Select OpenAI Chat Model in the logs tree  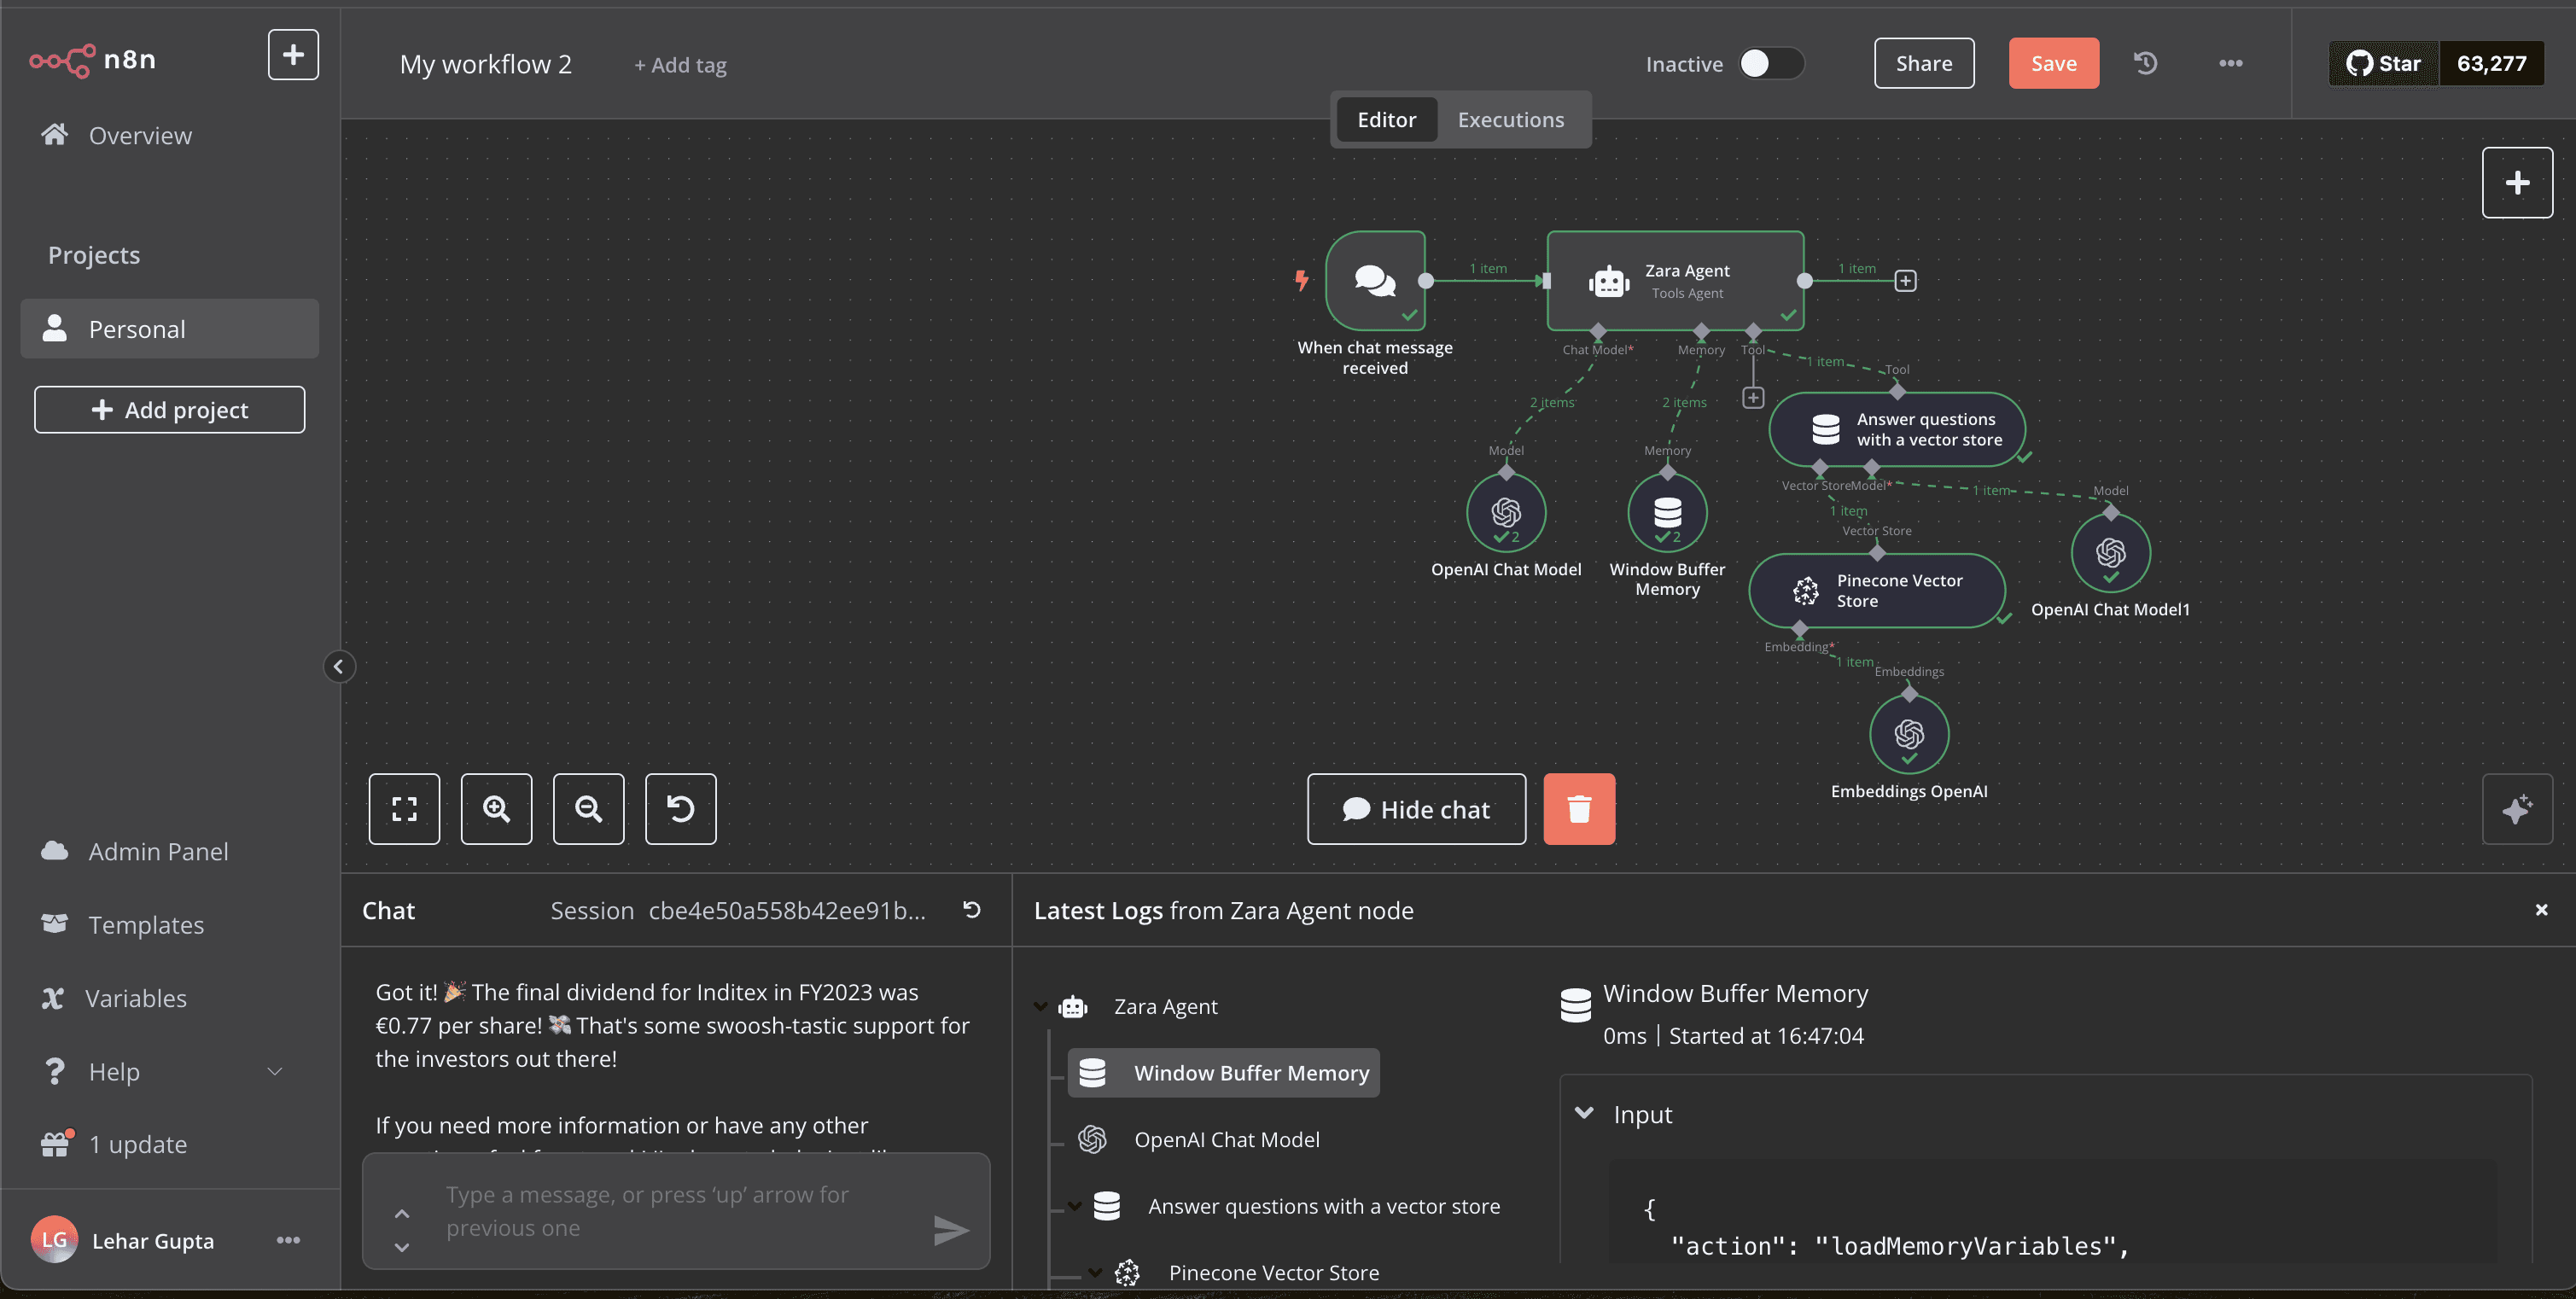1198,1140
